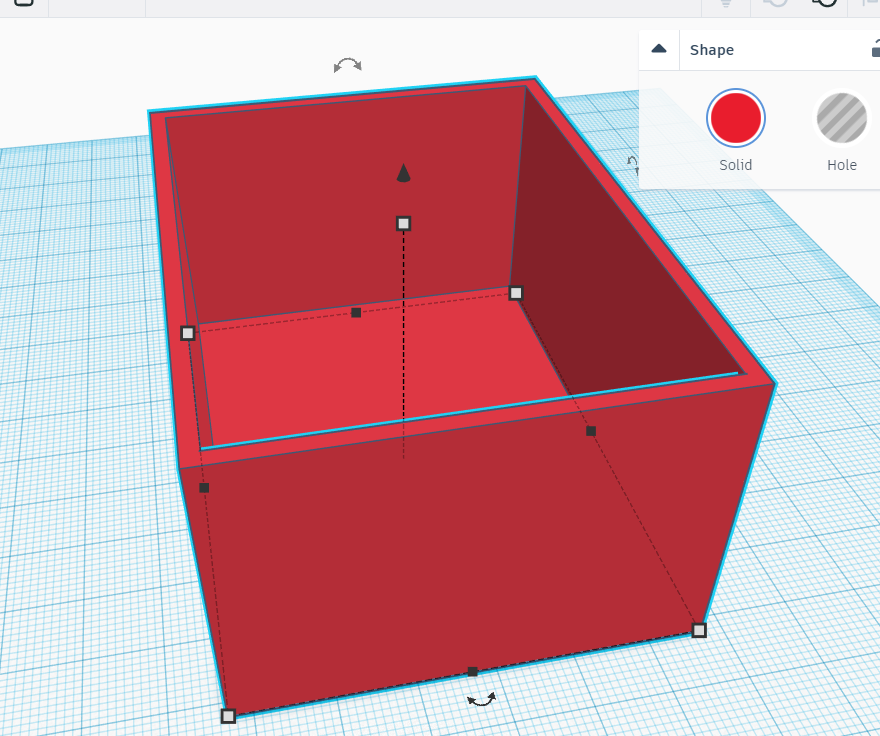This screenshot has width=880, height=736.
Task: Open the red Solid color swatch
Action: 735,116
